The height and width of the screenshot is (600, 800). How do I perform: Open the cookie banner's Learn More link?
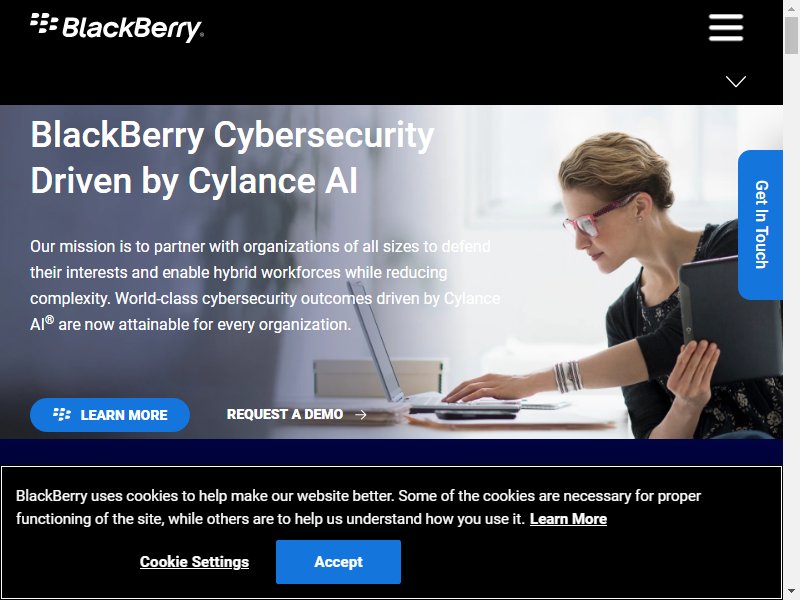(568, 519)
